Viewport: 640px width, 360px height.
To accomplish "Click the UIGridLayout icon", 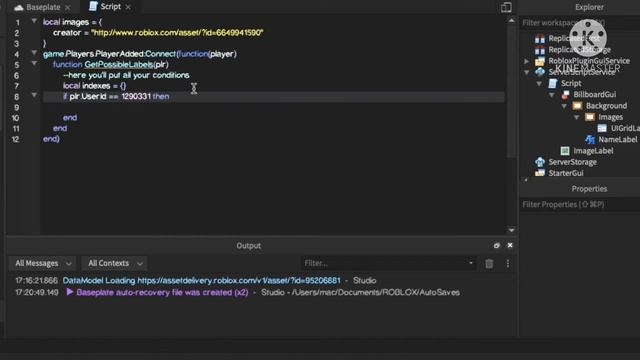I will click(x=602, y=128).
